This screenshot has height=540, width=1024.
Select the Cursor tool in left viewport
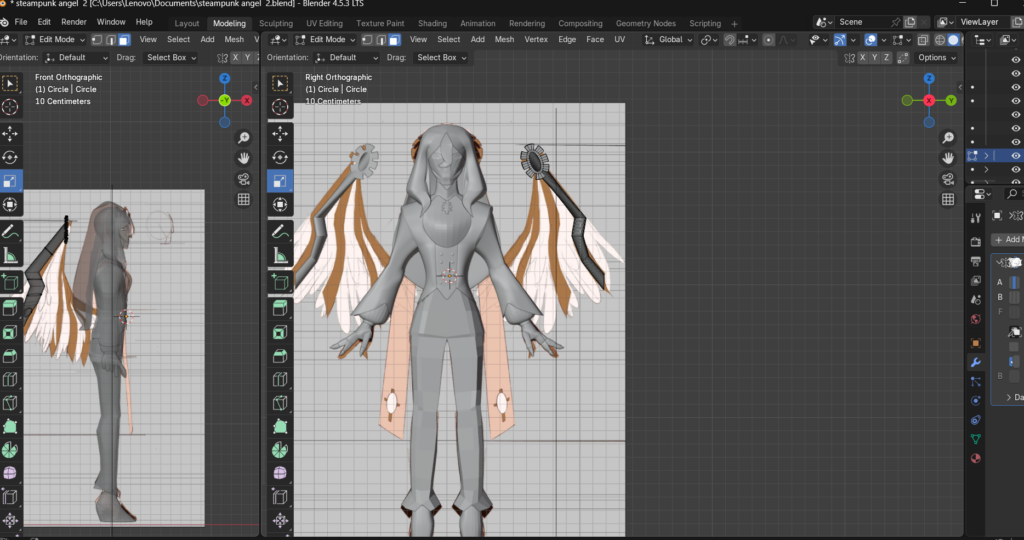point(11,107)
